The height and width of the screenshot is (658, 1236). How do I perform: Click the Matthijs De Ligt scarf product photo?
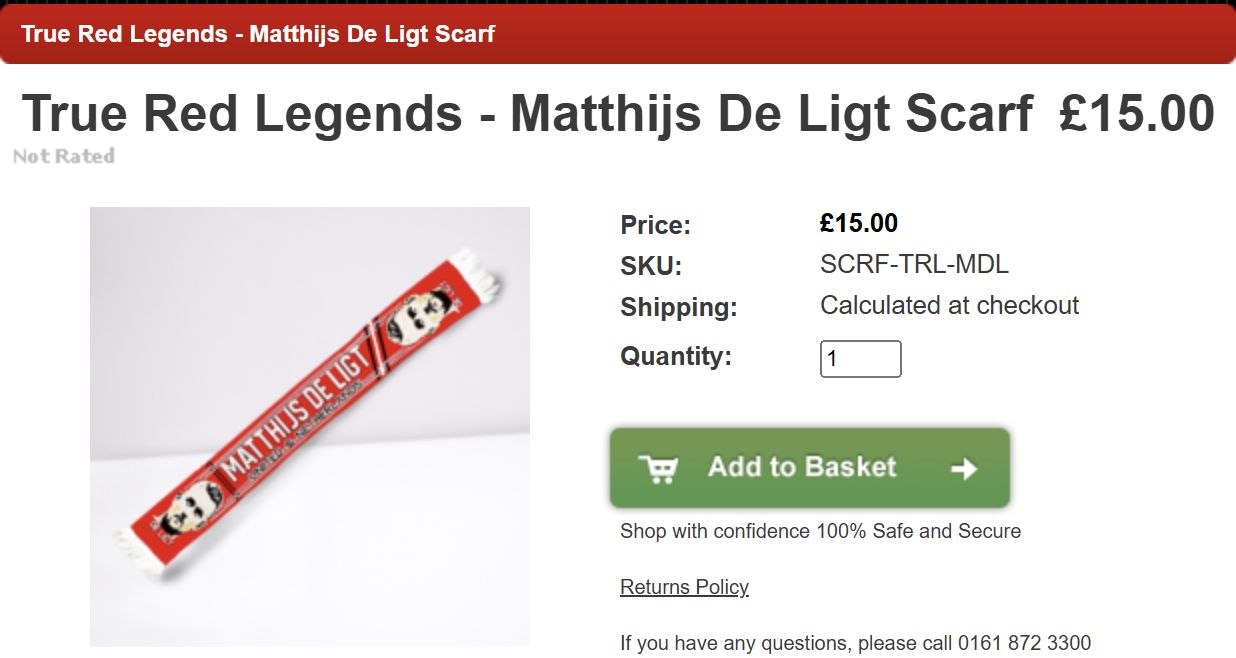(310, 427)
